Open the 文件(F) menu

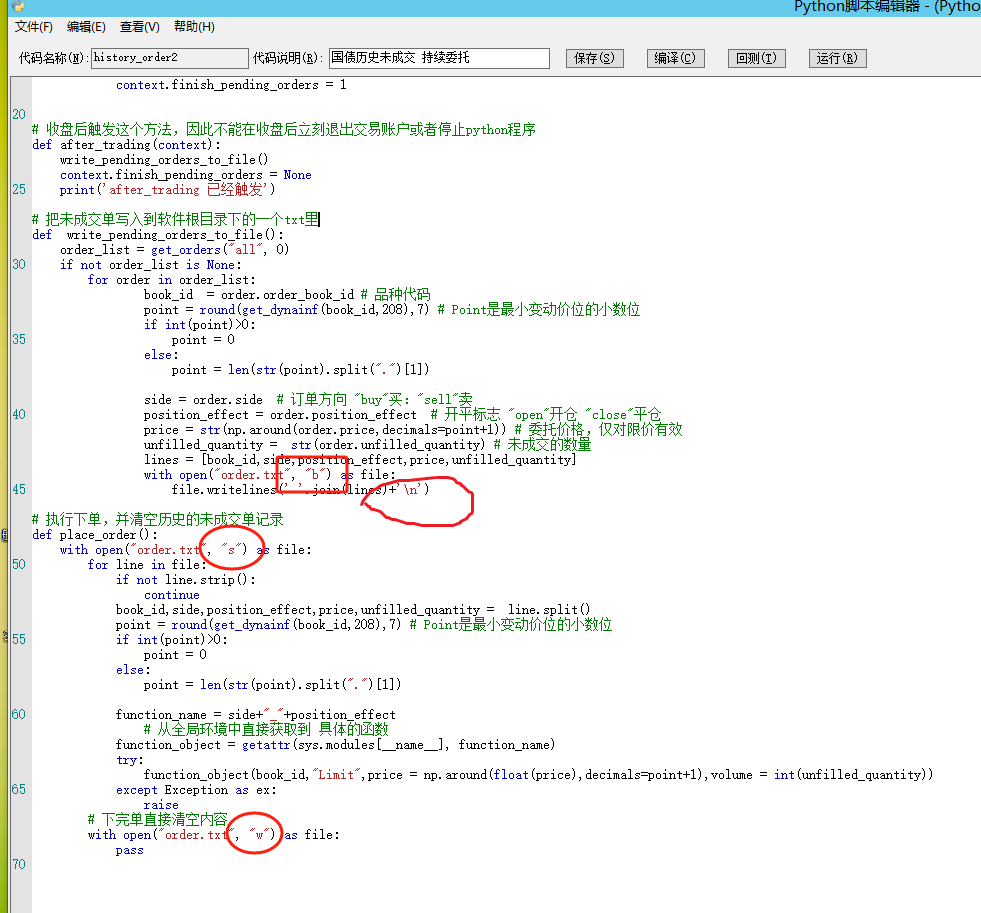click(x=34, y=27)
